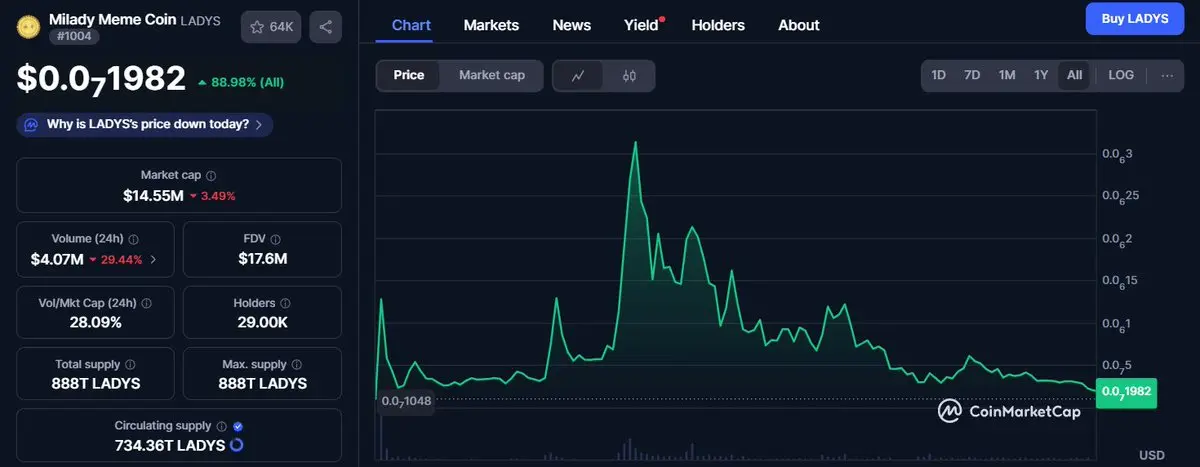This screenshot has width=1200, height=467.
Task: Switch to the Chart tab
Action: point(411,25)
